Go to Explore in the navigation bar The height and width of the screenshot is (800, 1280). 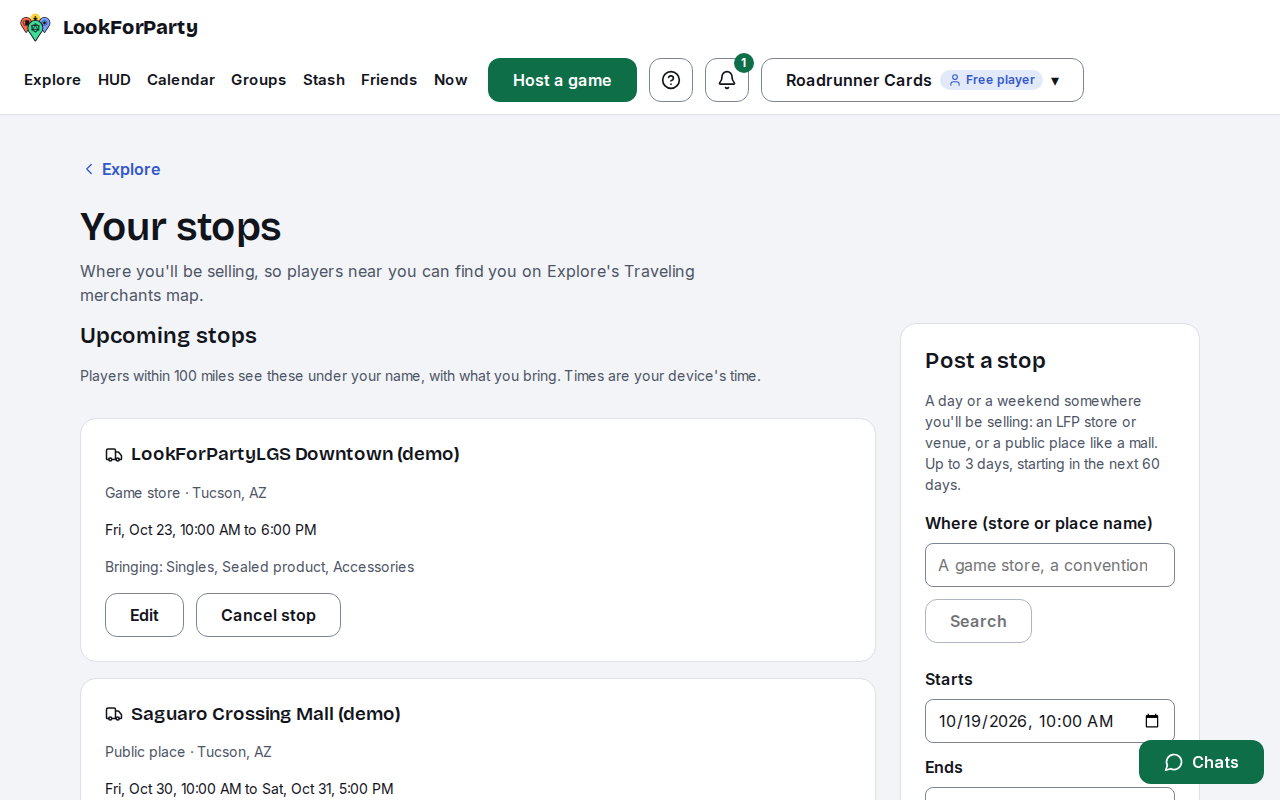52,80
